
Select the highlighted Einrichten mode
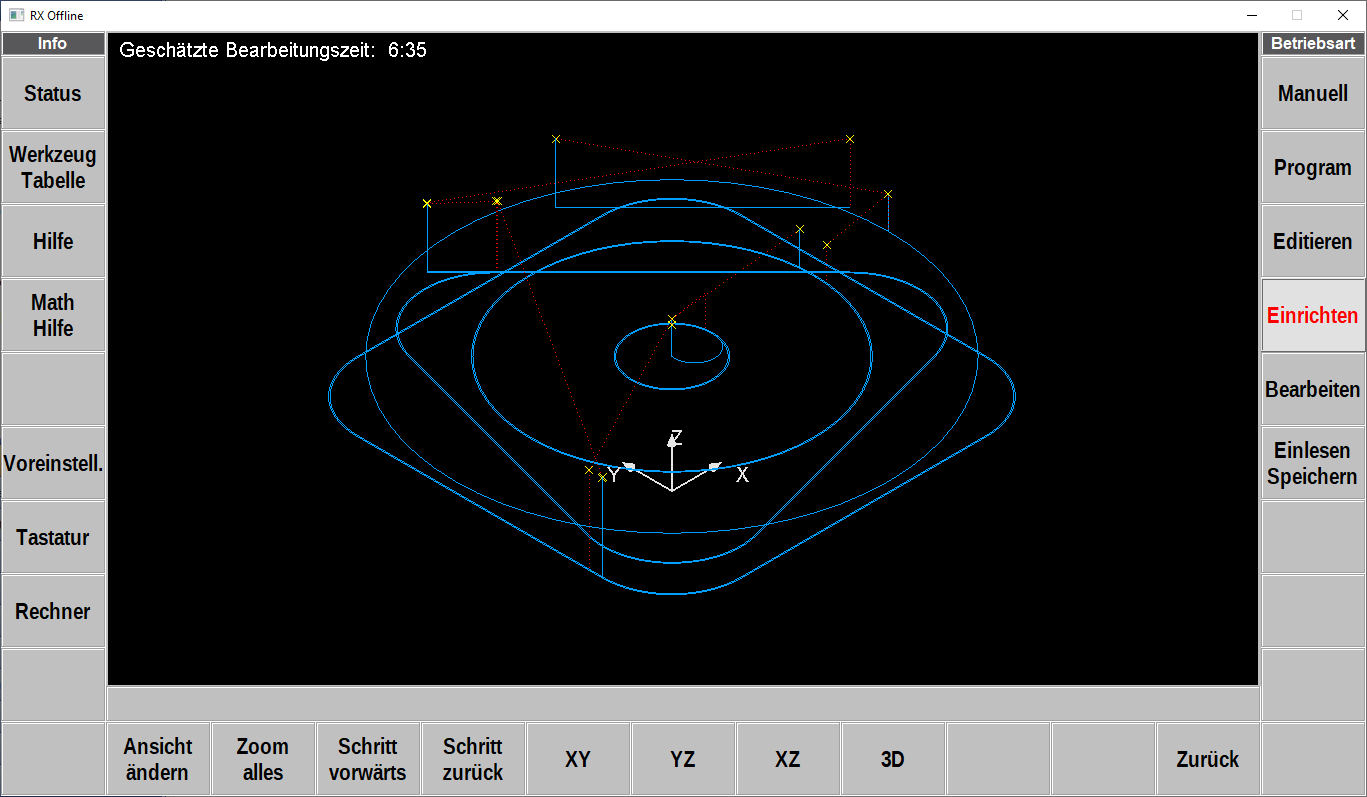[1313, 316]
